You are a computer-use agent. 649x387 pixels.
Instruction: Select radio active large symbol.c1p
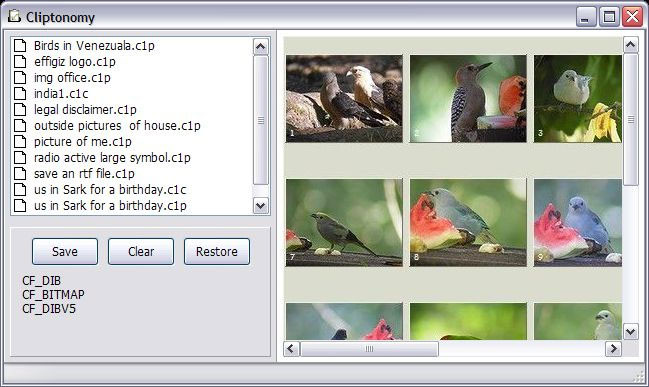pos(112,158)
